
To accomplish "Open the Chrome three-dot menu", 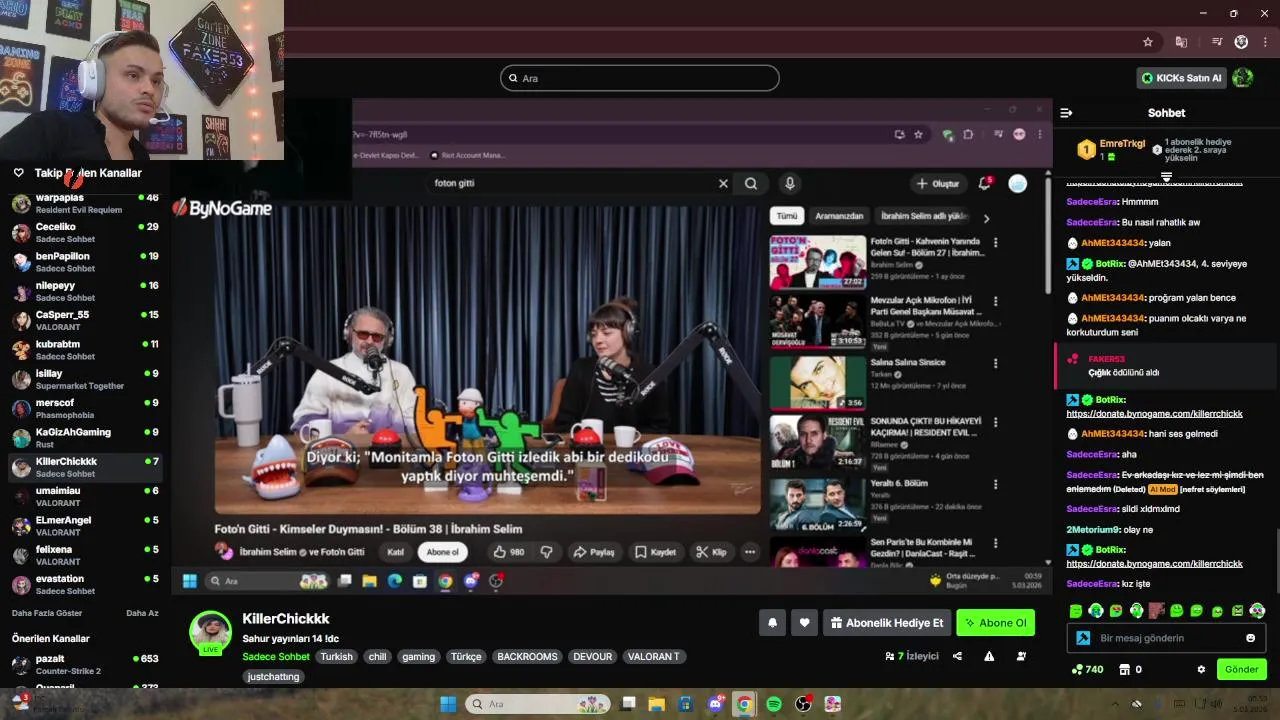I will click(1266, 42).
